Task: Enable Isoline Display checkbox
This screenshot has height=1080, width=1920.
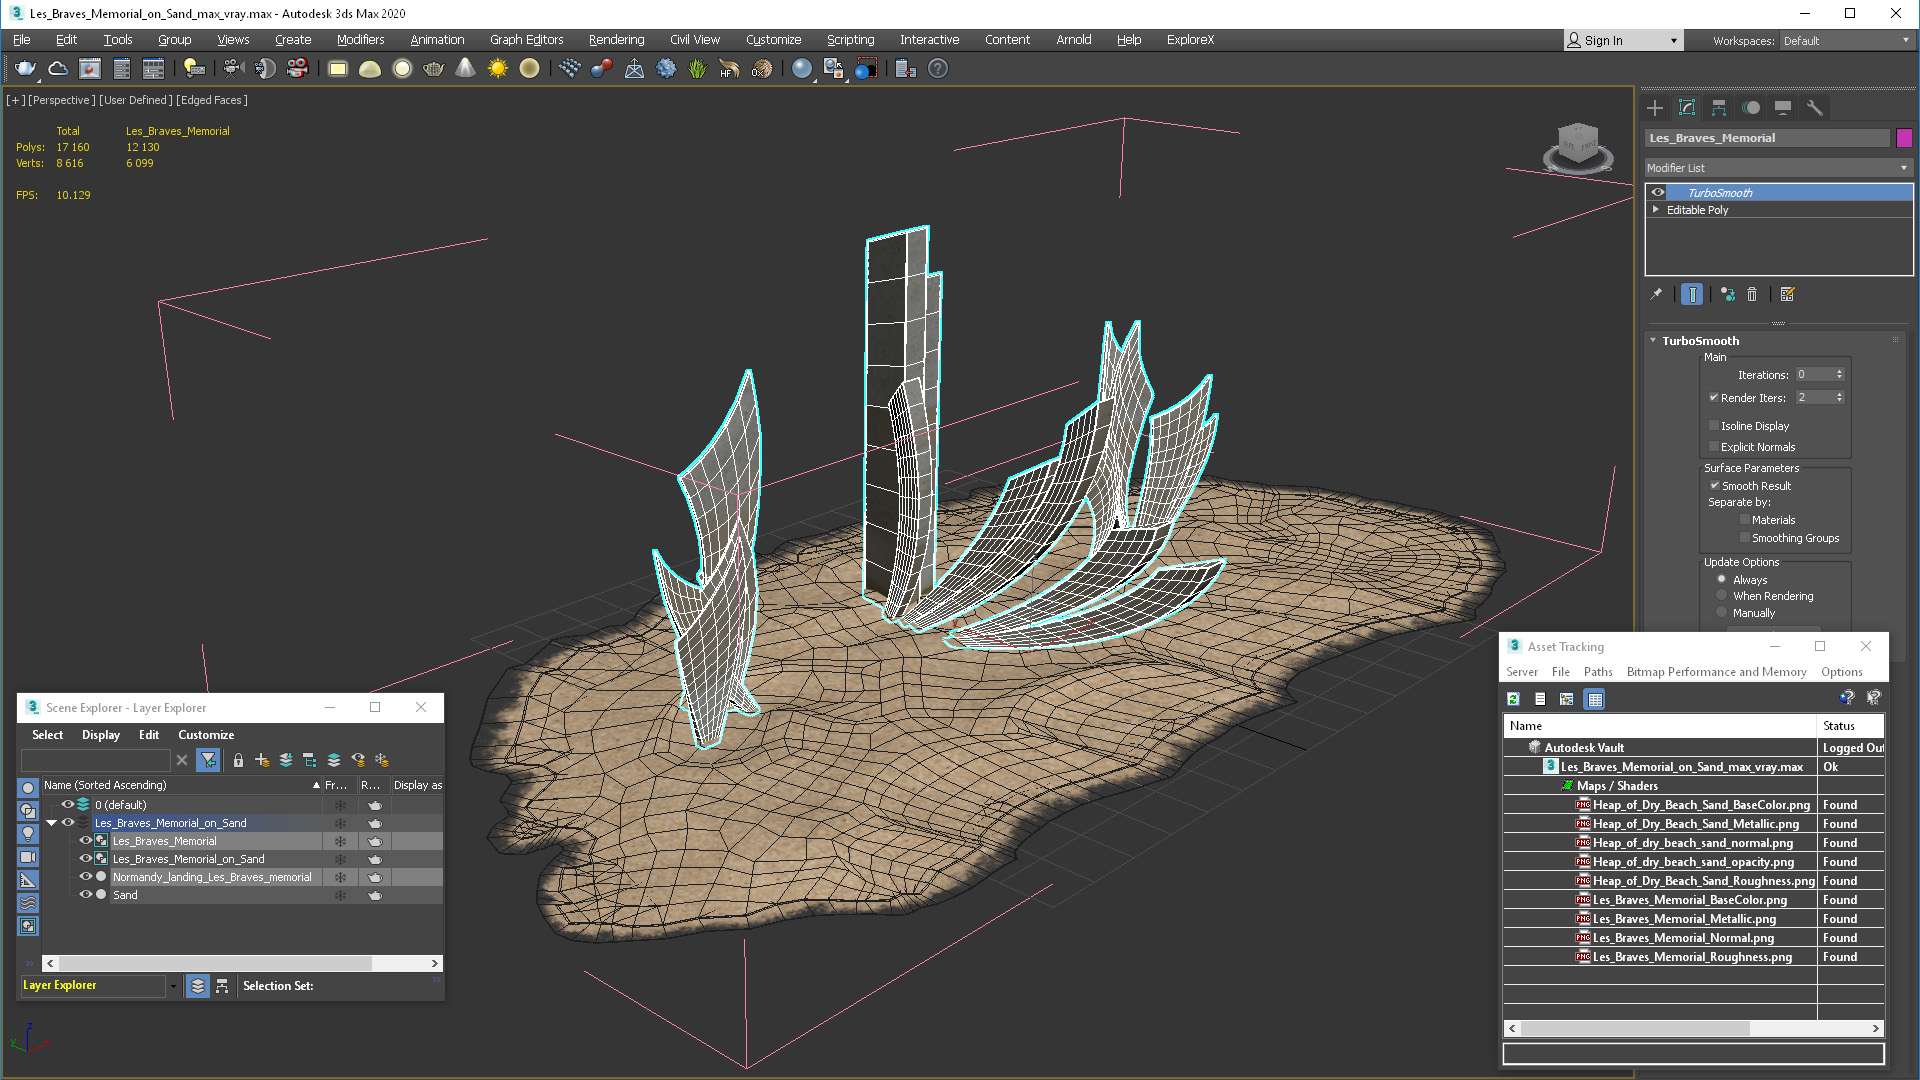Action: coord(1714,426)
